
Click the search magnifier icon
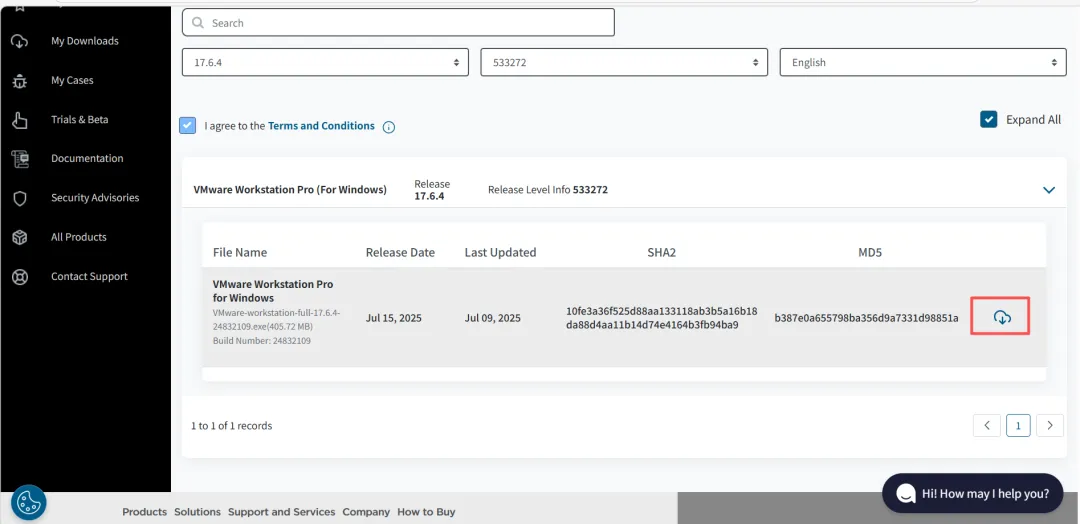click(x=198, y=23)
